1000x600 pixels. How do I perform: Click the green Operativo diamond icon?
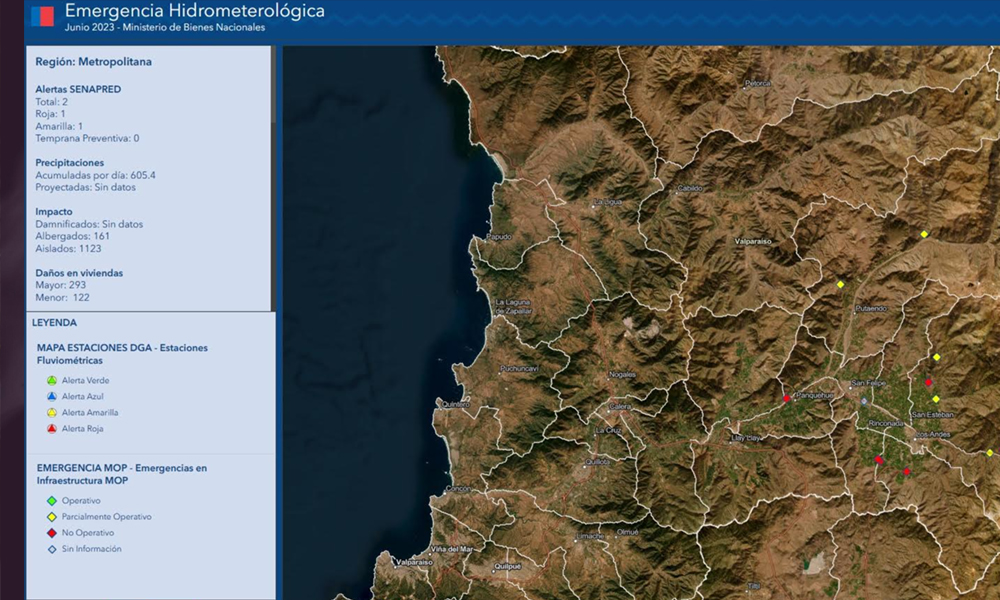[51, 501]
